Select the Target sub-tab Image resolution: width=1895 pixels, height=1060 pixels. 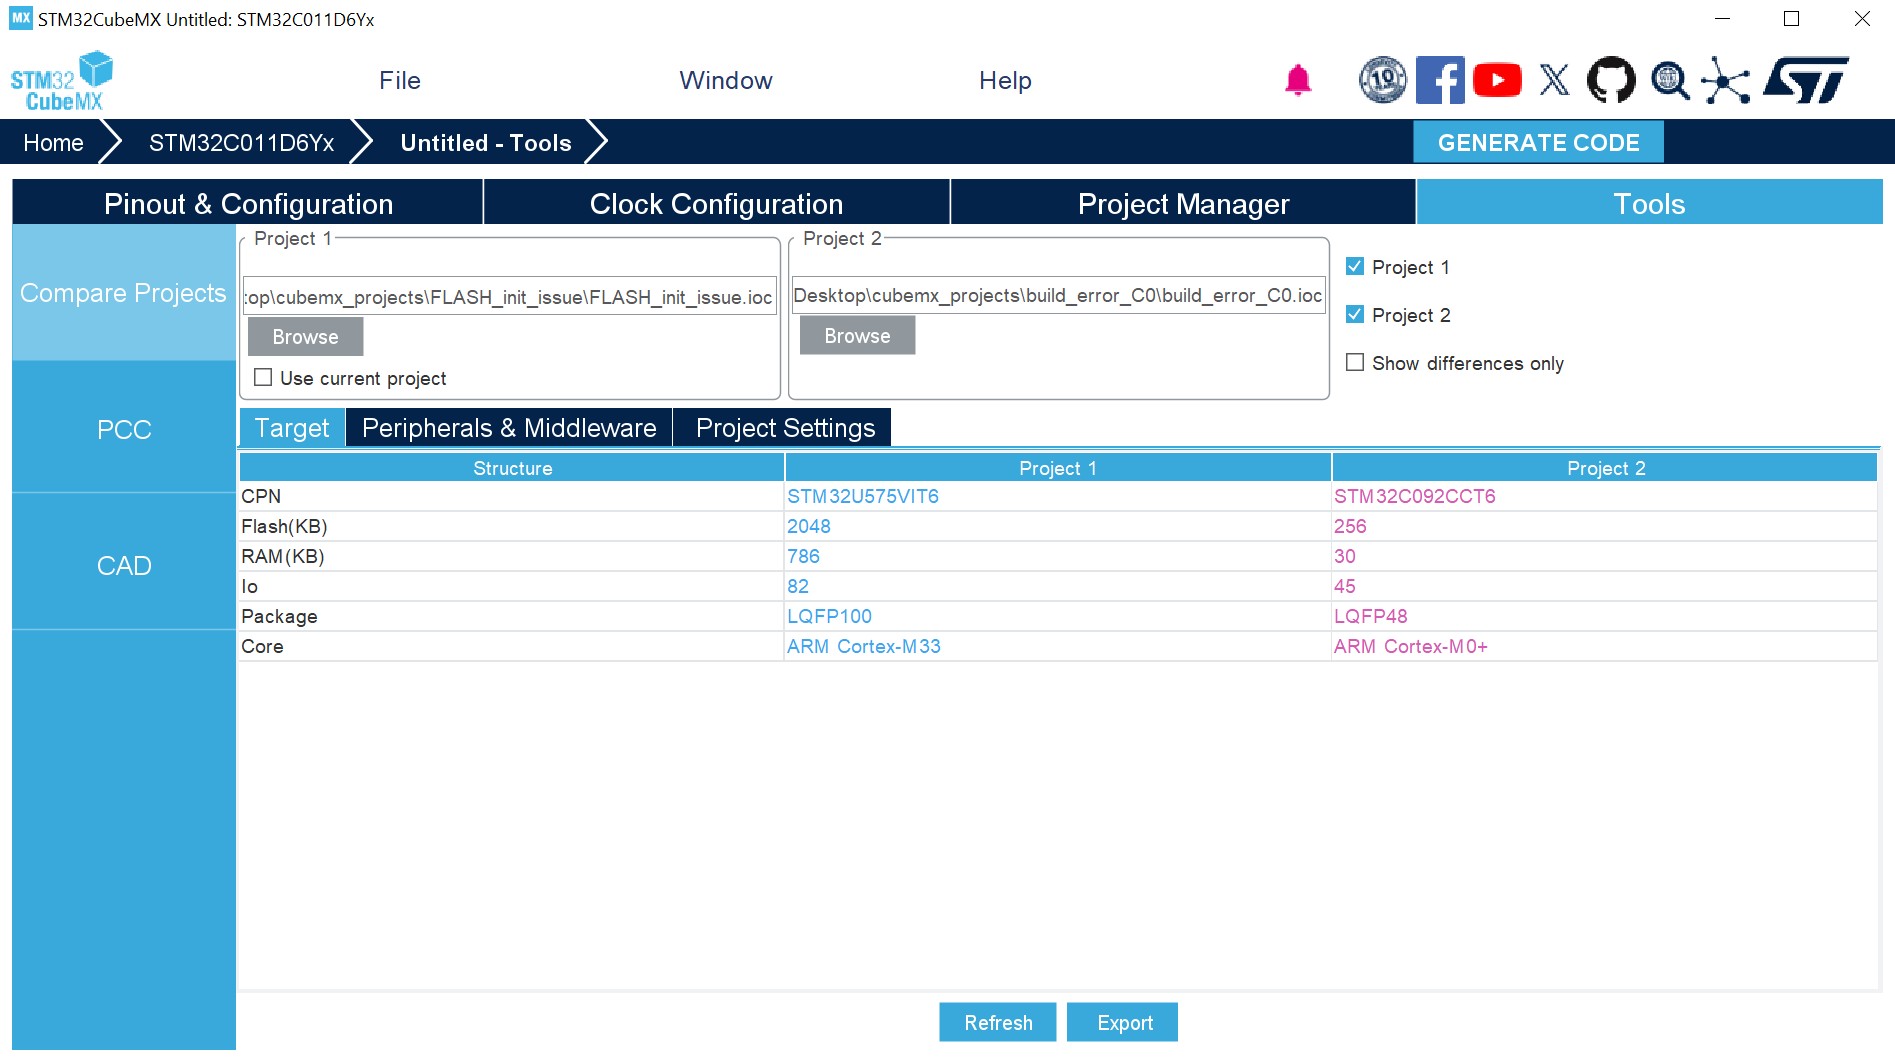[292, 428]
